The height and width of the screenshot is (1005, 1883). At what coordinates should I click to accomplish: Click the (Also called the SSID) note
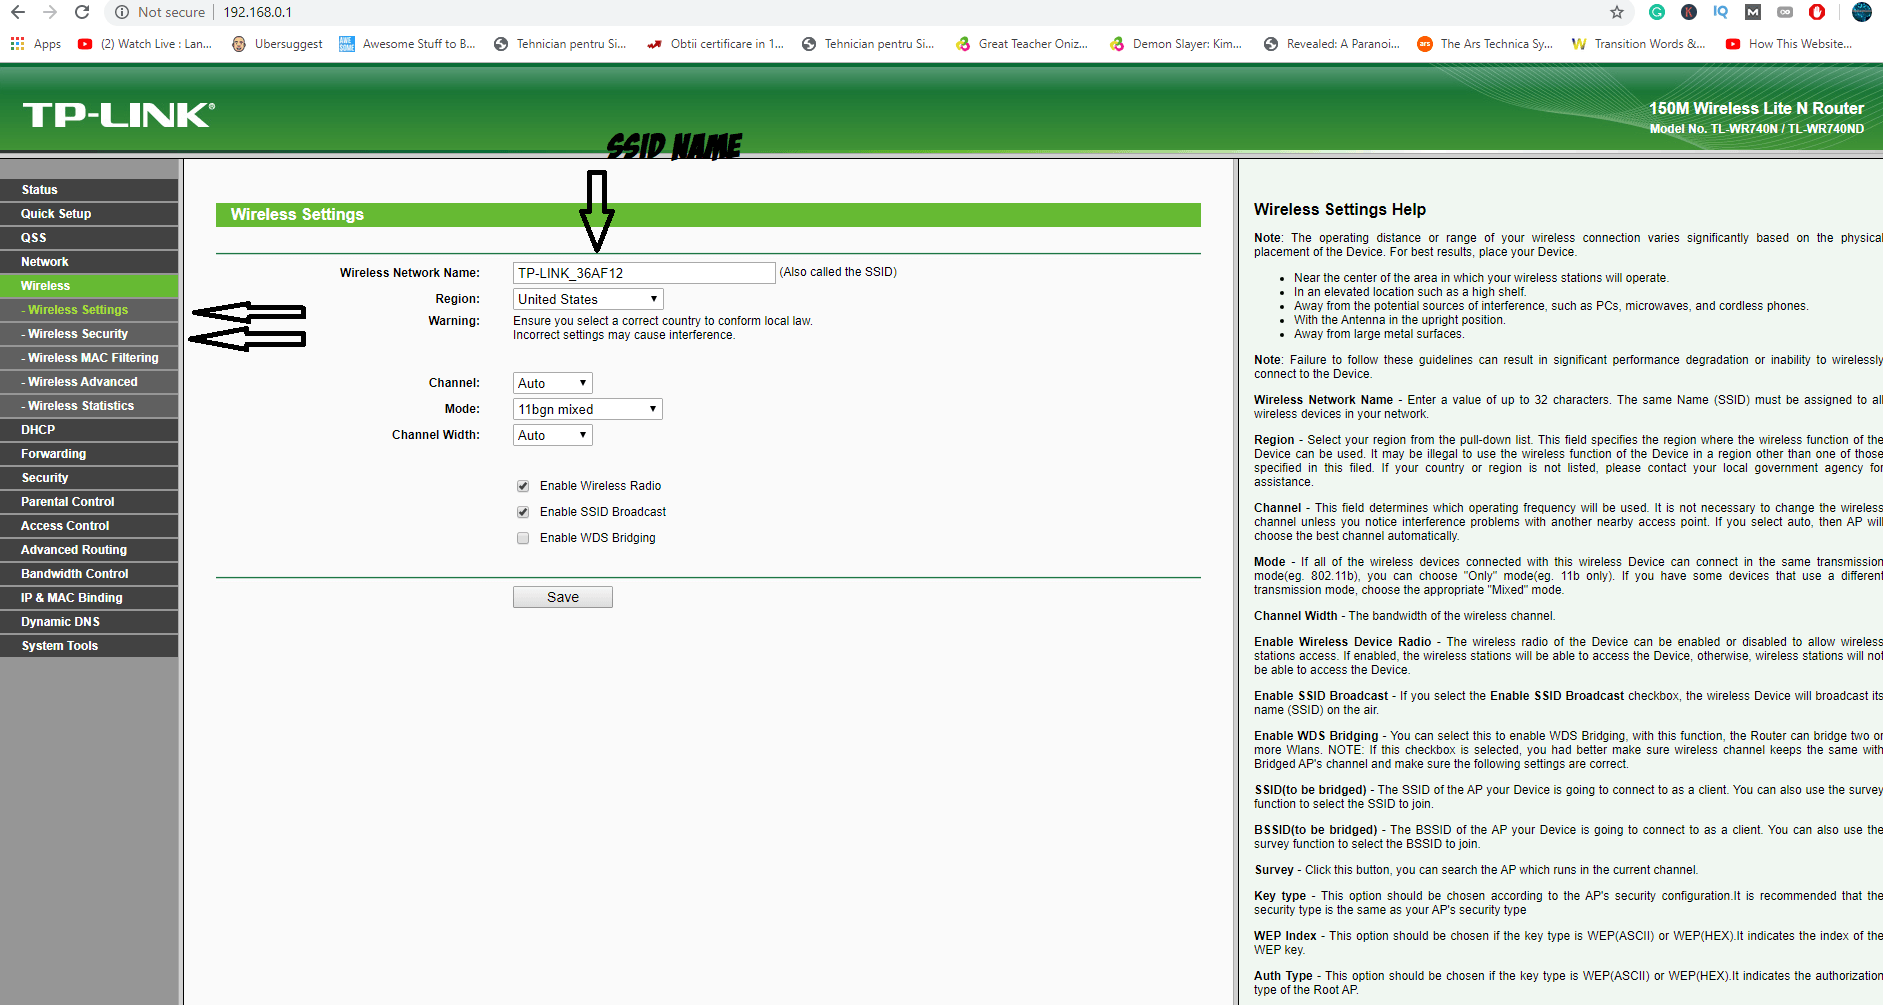pyautogui.click(x=838, y=272)
